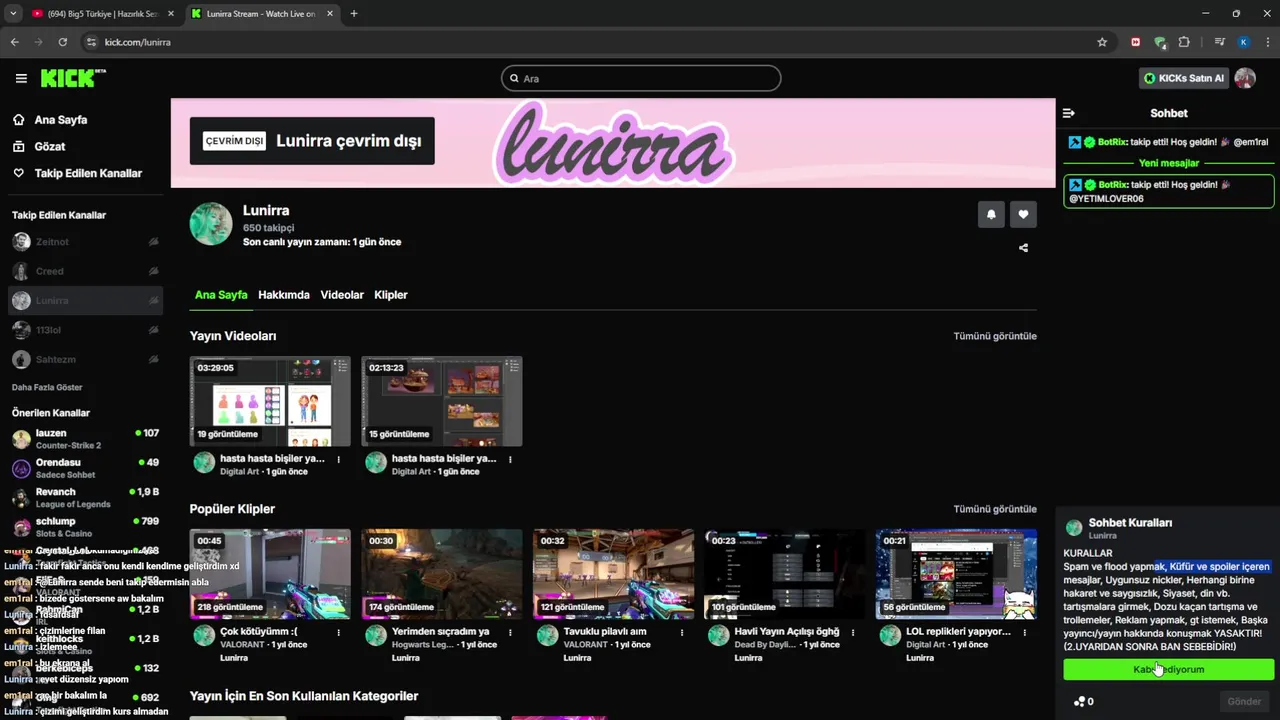The width and height of the screenshot is (1280, 720).
Task: Open Creed followed channel
Action: 85,271
